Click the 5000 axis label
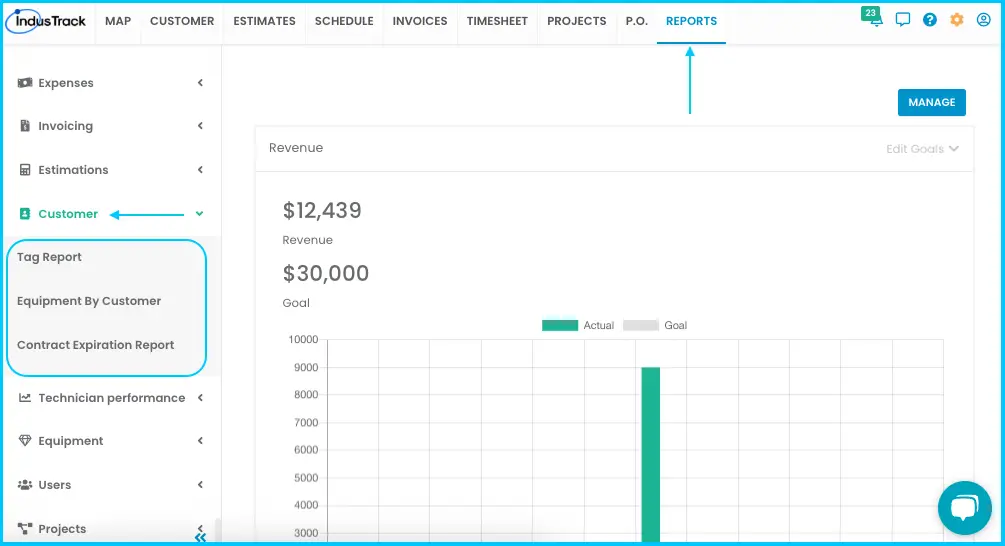 point(306,478)
